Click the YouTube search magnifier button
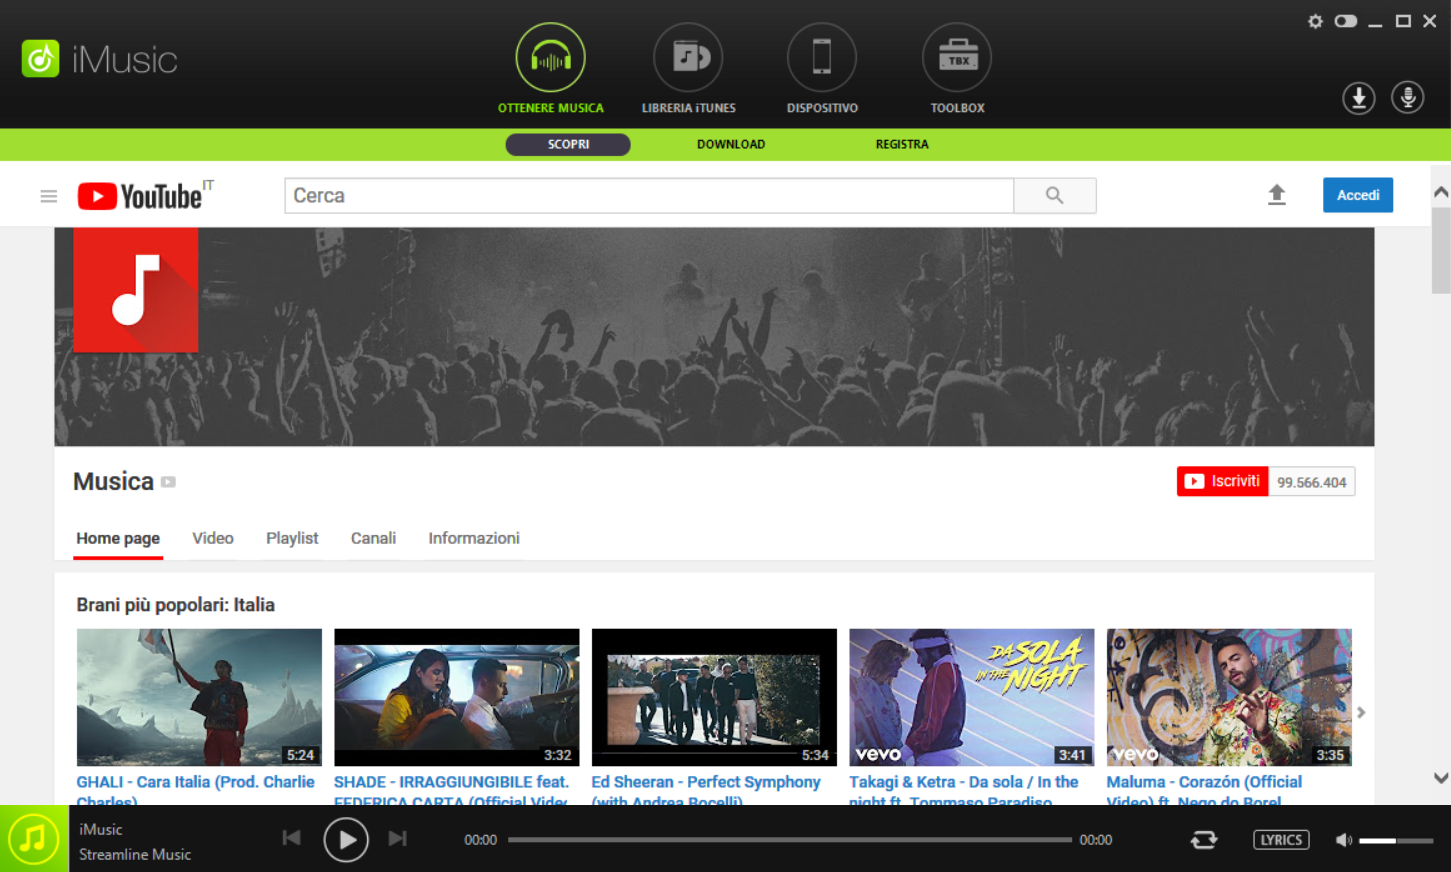The width and height of the screenshot is (1451, 872). 1055,195
